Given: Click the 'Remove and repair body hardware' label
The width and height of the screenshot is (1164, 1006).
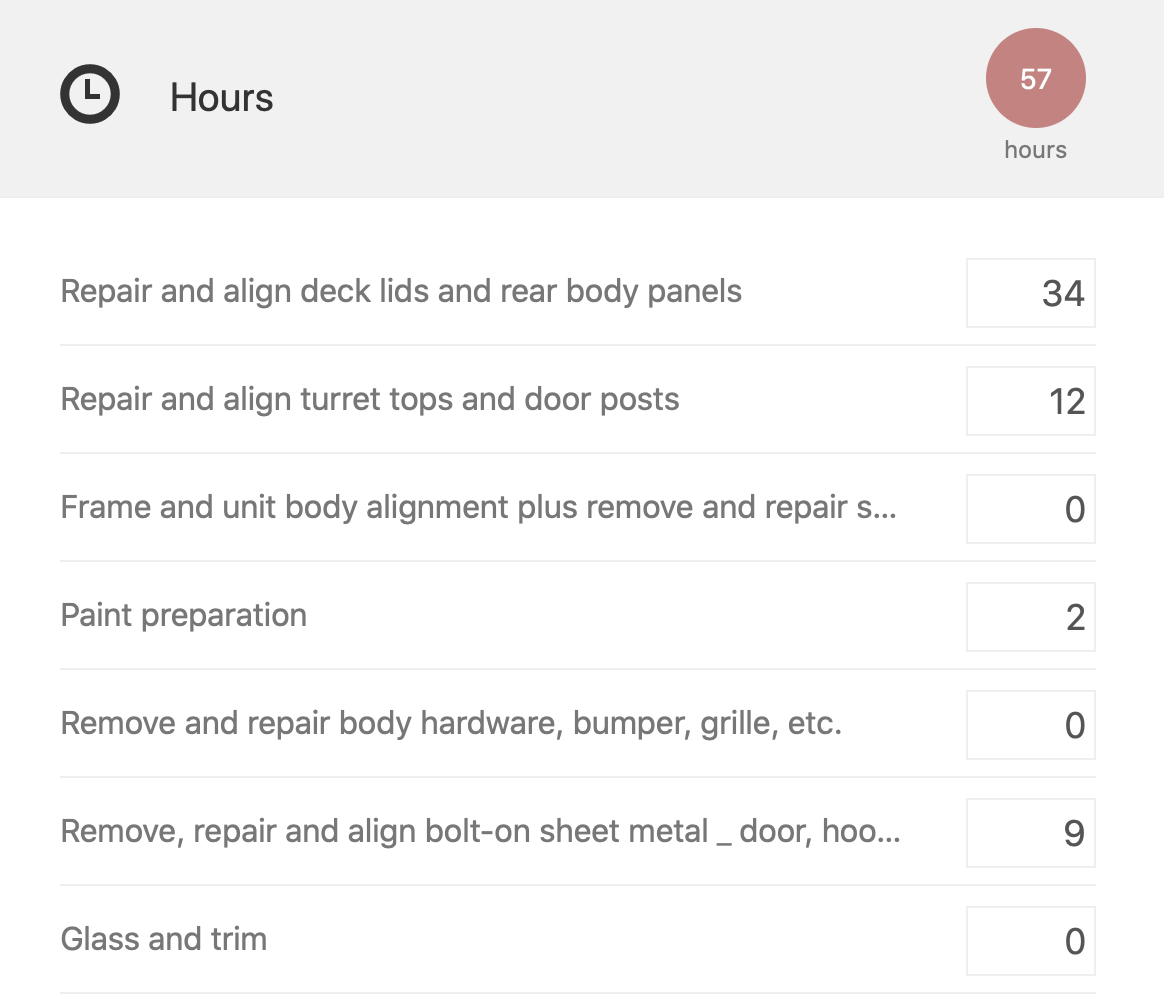Looking at the screenshot, I should (x=451, y=724).
